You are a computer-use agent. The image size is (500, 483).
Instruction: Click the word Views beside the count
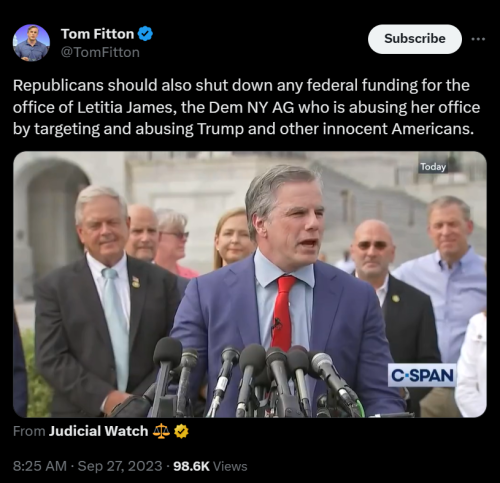tap(230, 466)
